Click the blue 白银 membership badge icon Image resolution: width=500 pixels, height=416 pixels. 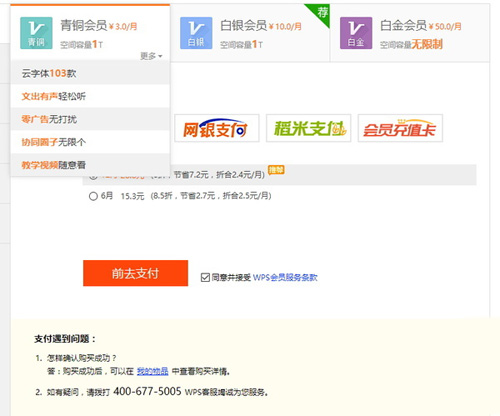[x=196, y=33]
